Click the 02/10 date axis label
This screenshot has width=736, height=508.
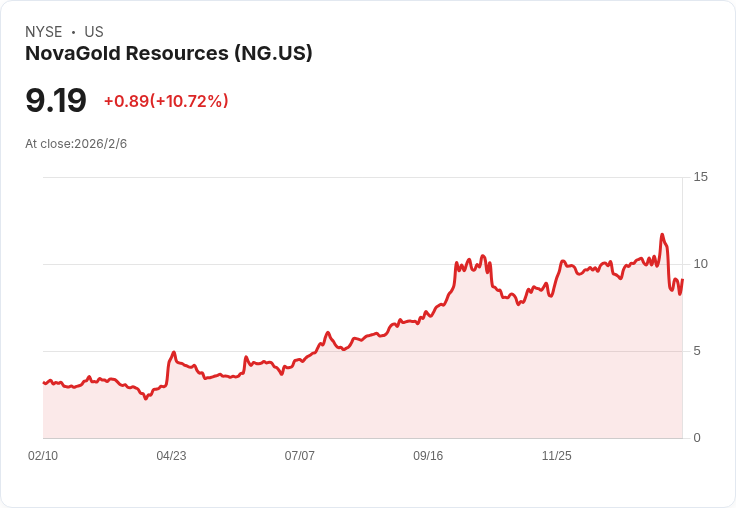coord(43,456)
